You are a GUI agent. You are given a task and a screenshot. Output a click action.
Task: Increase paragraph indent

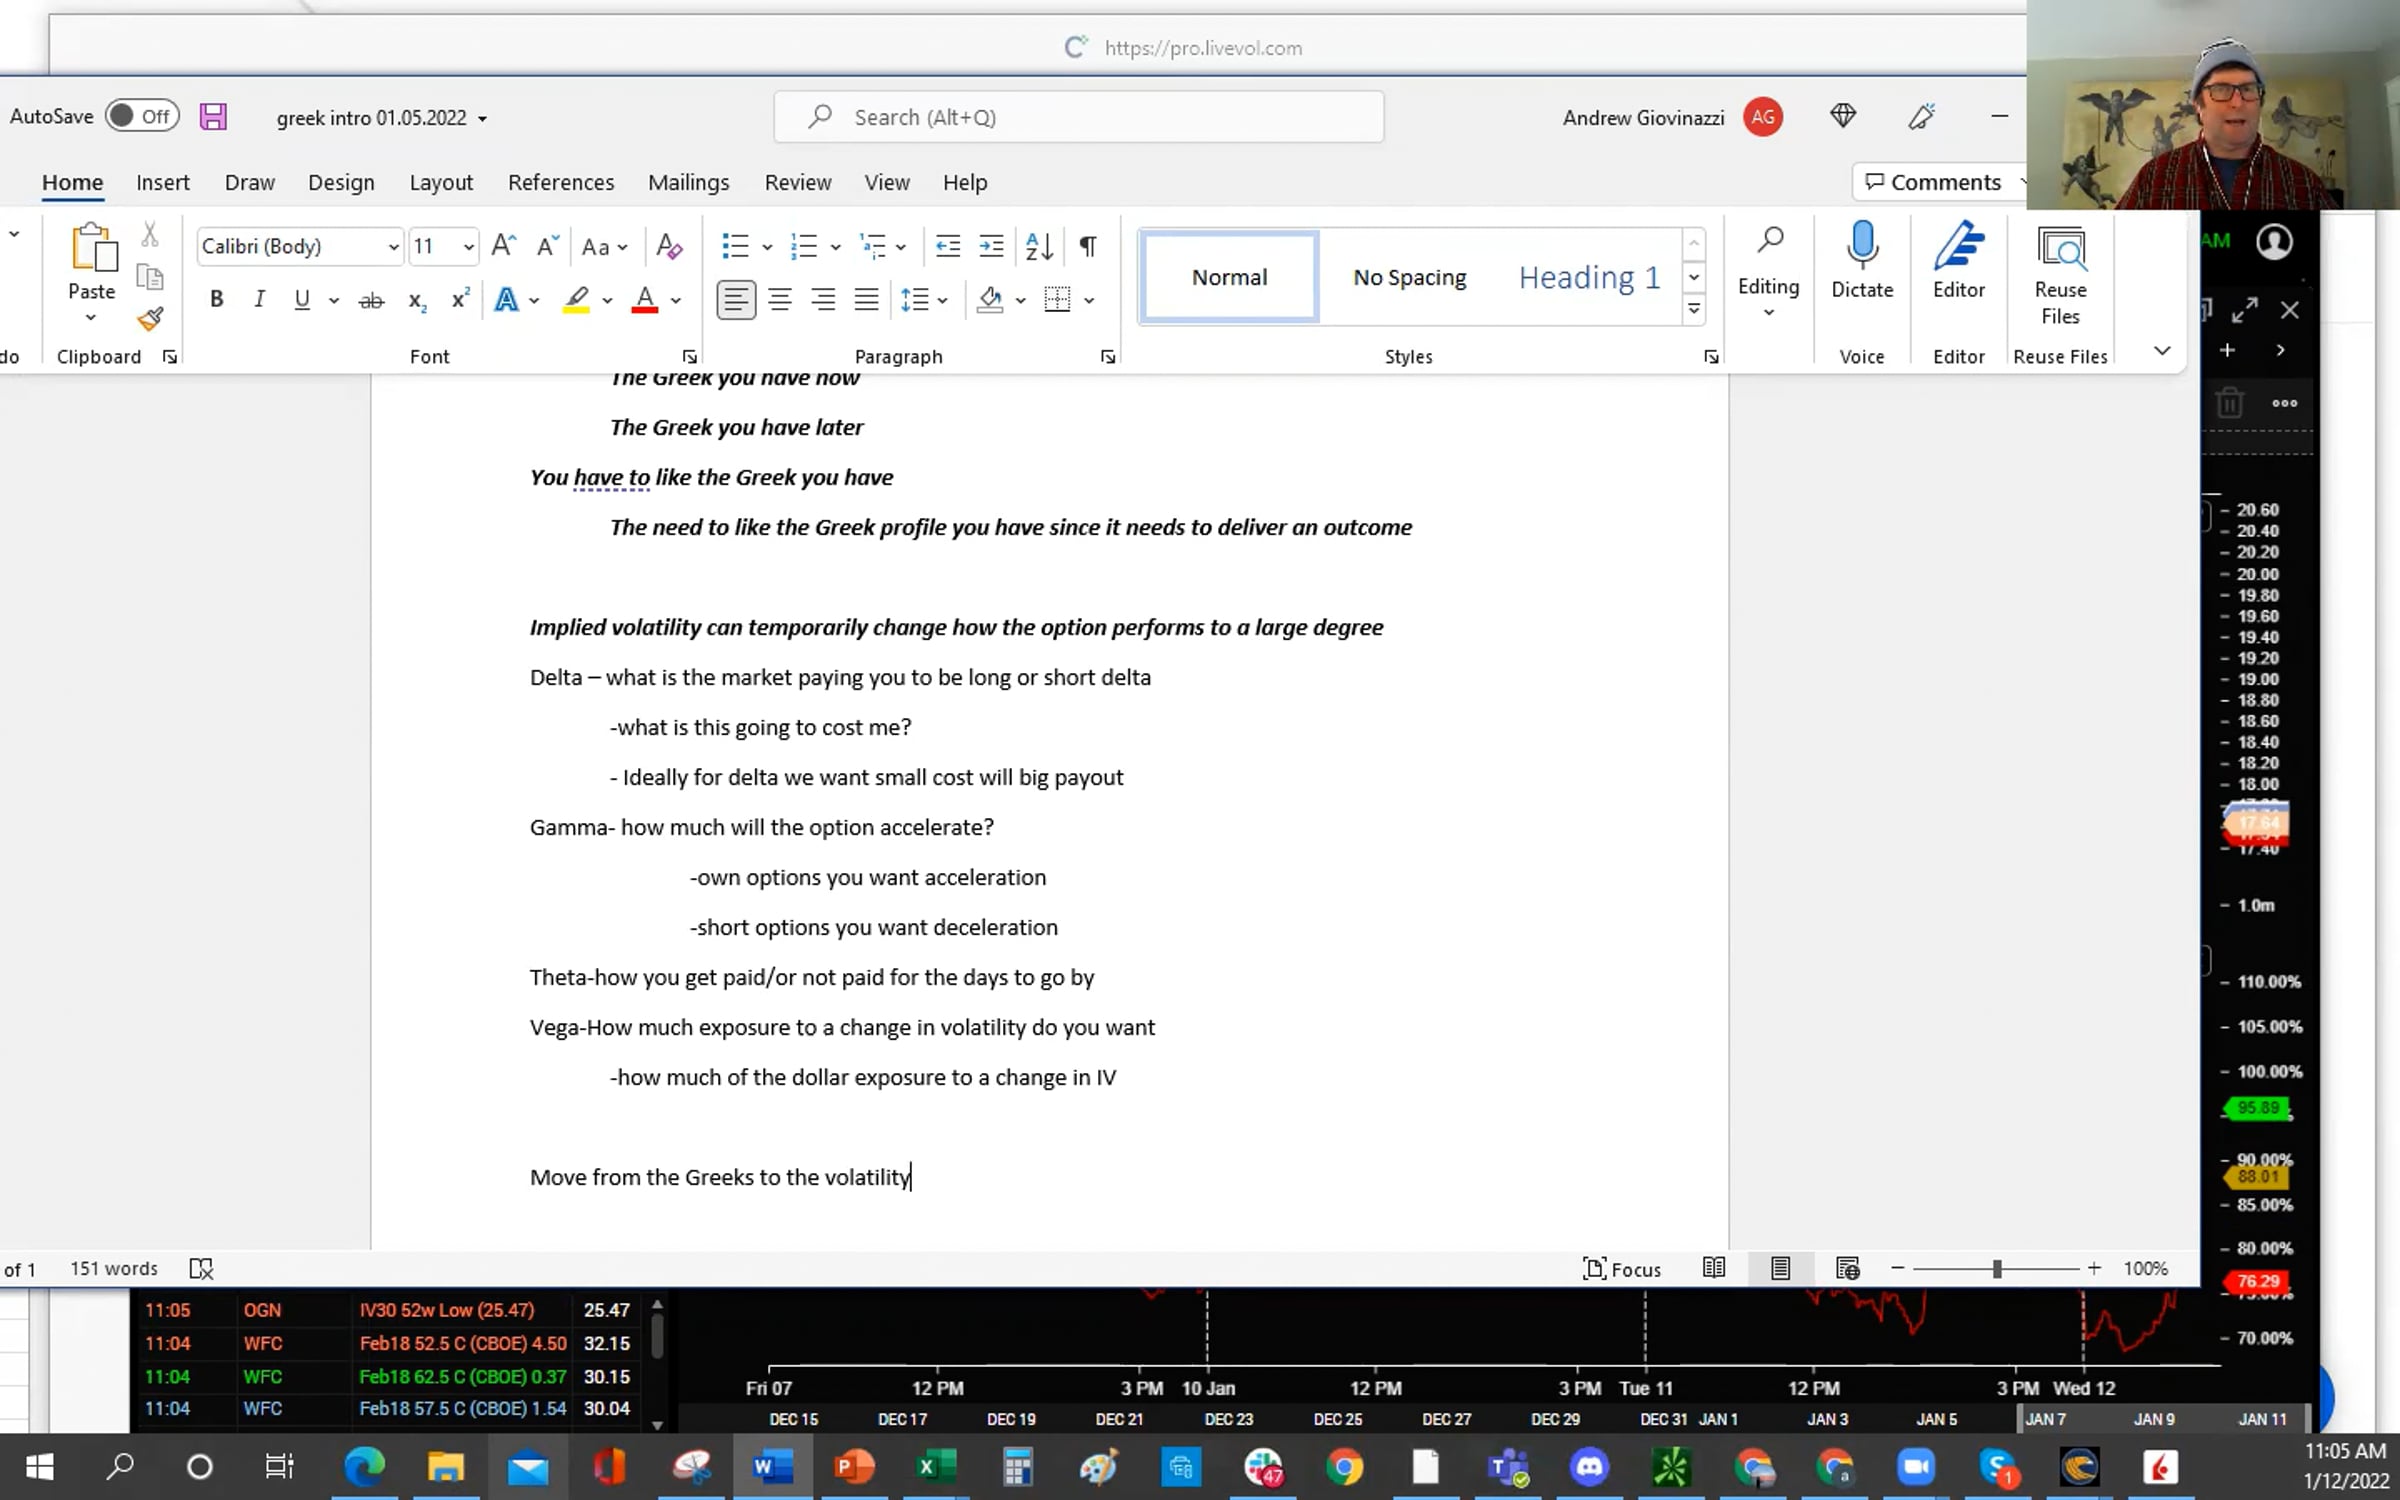pos(991,246)
